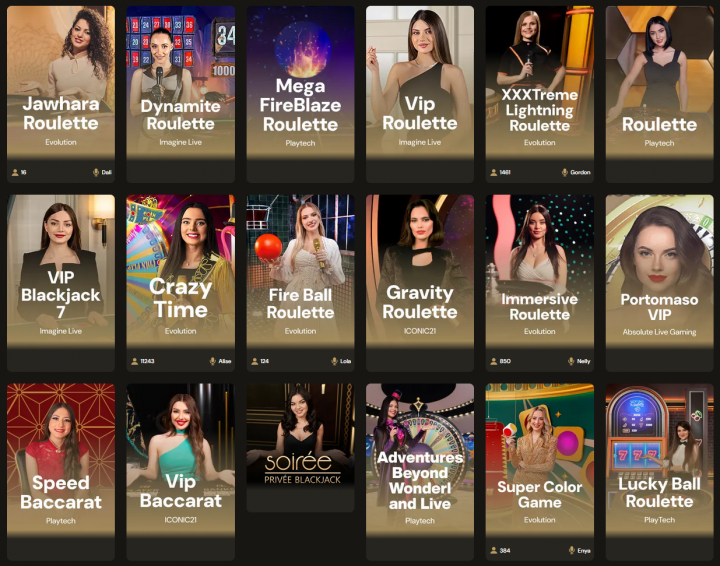Open Mega FireBlaze Roulette by Playtech
Image resolution: width=720 pixels, height=566 pixels.
coord(300,94)
